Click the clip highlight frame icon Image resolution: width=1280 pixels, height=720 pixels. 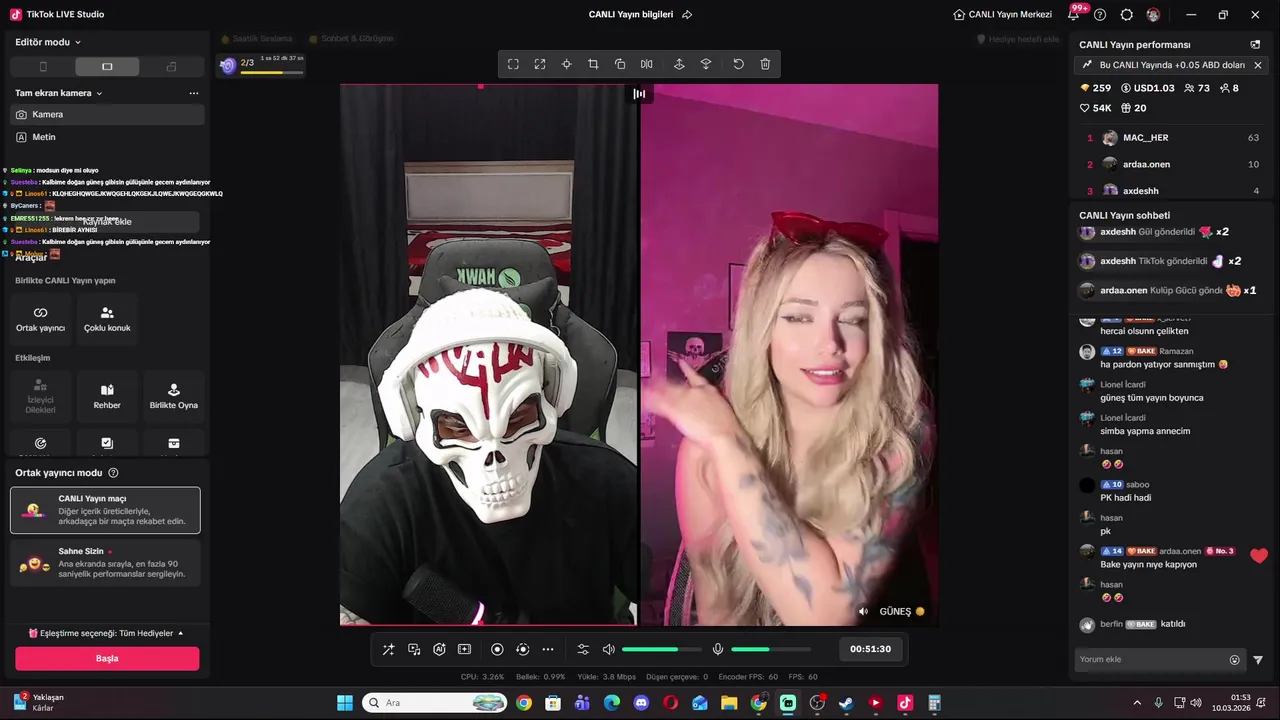[464, 649]
